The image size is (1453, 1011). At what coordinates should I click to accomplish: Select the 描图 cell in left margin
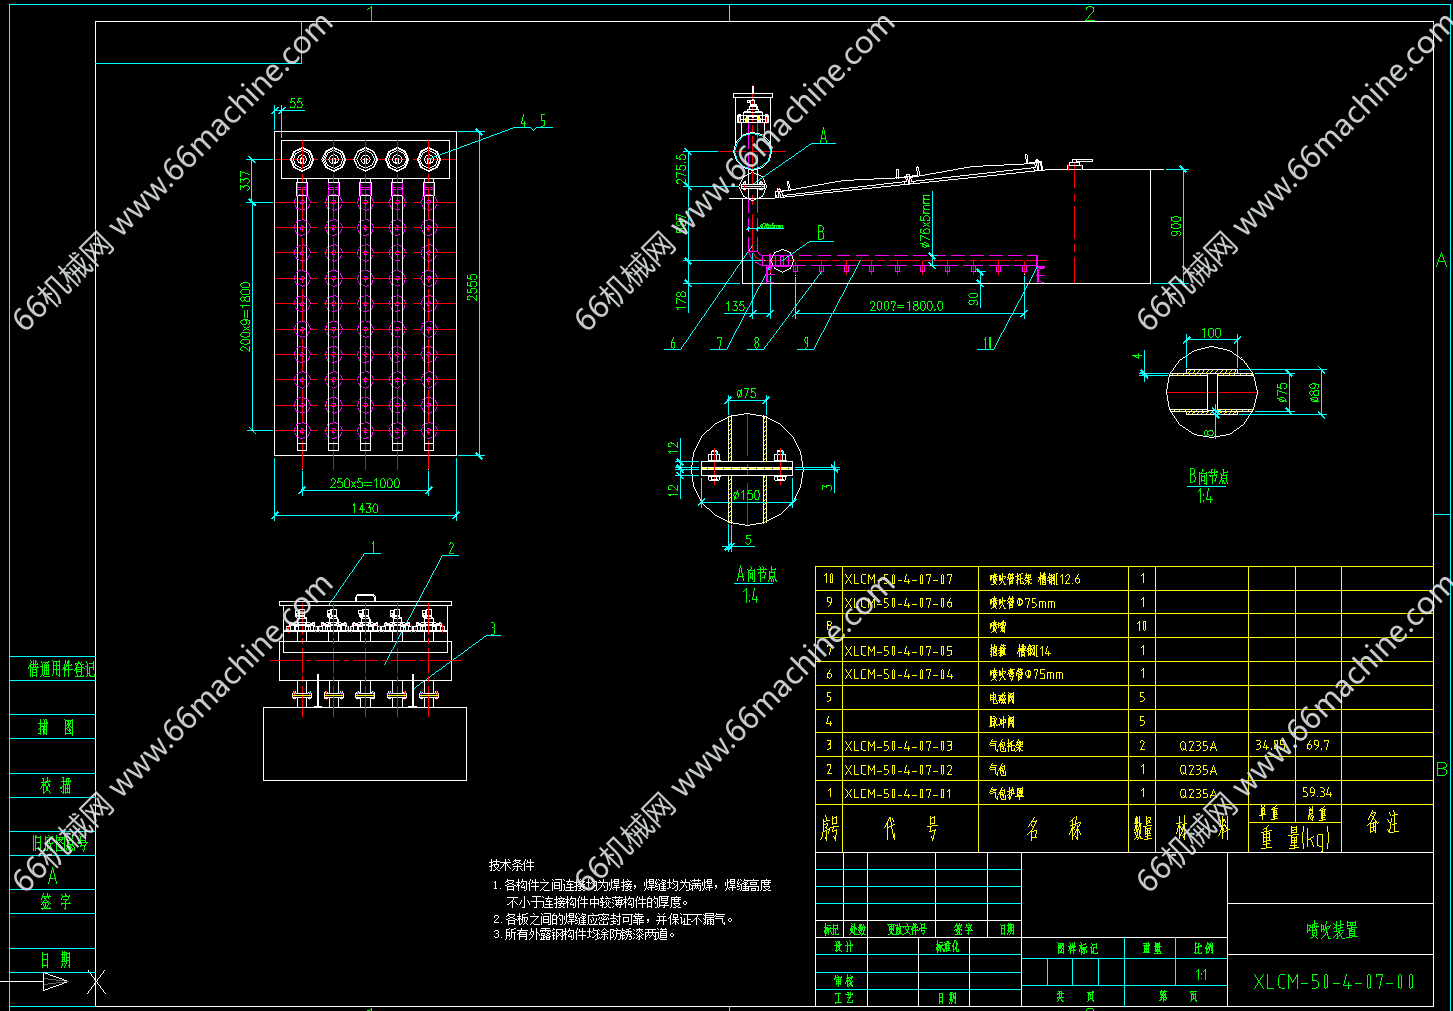click(55, 727)
